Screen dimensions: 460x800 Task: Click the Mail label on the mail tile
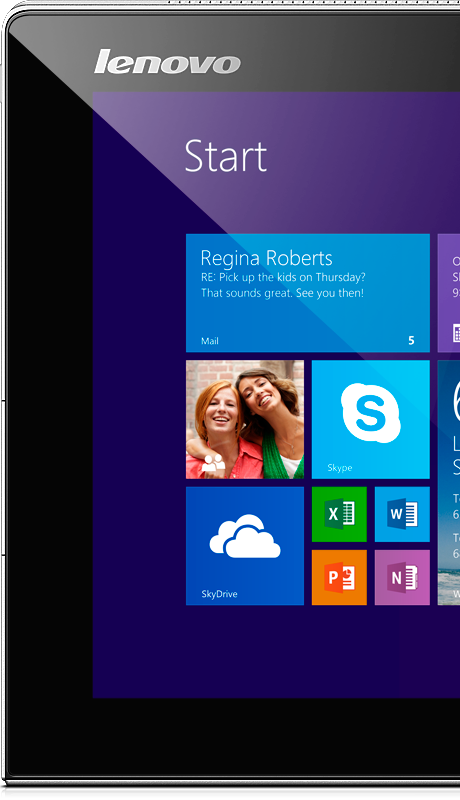(210, 341)
